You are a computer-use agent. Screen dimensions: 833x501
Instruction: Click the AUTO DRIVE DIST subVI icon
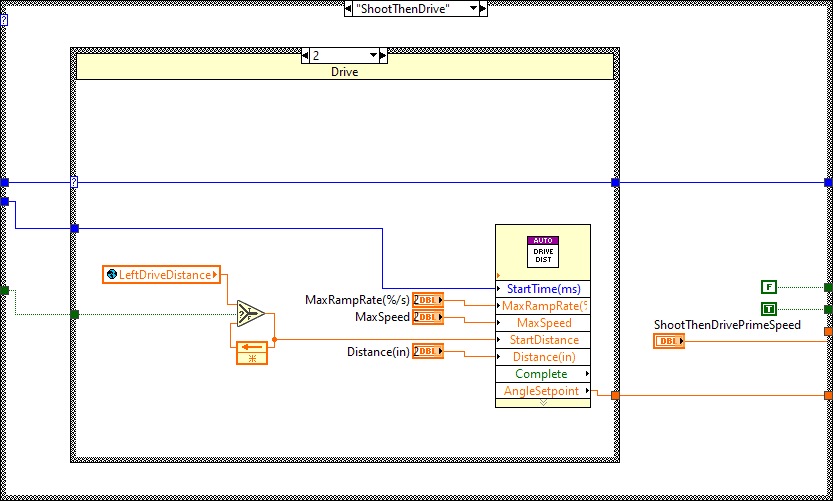[543, 249]
